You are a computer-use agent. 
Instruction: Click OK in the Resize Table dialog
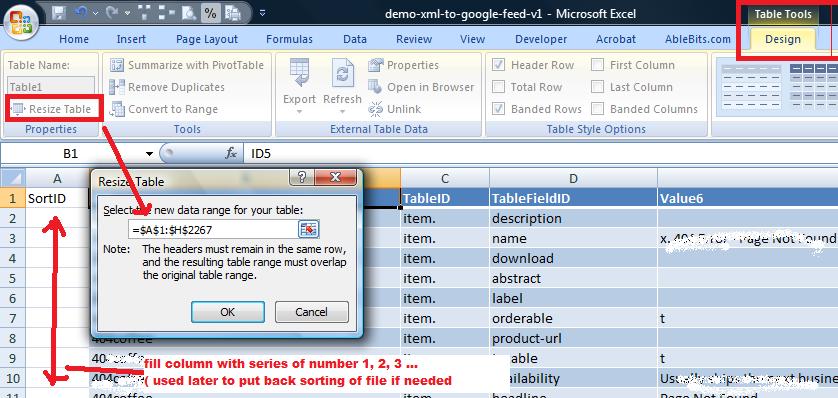tap(228, 312)
